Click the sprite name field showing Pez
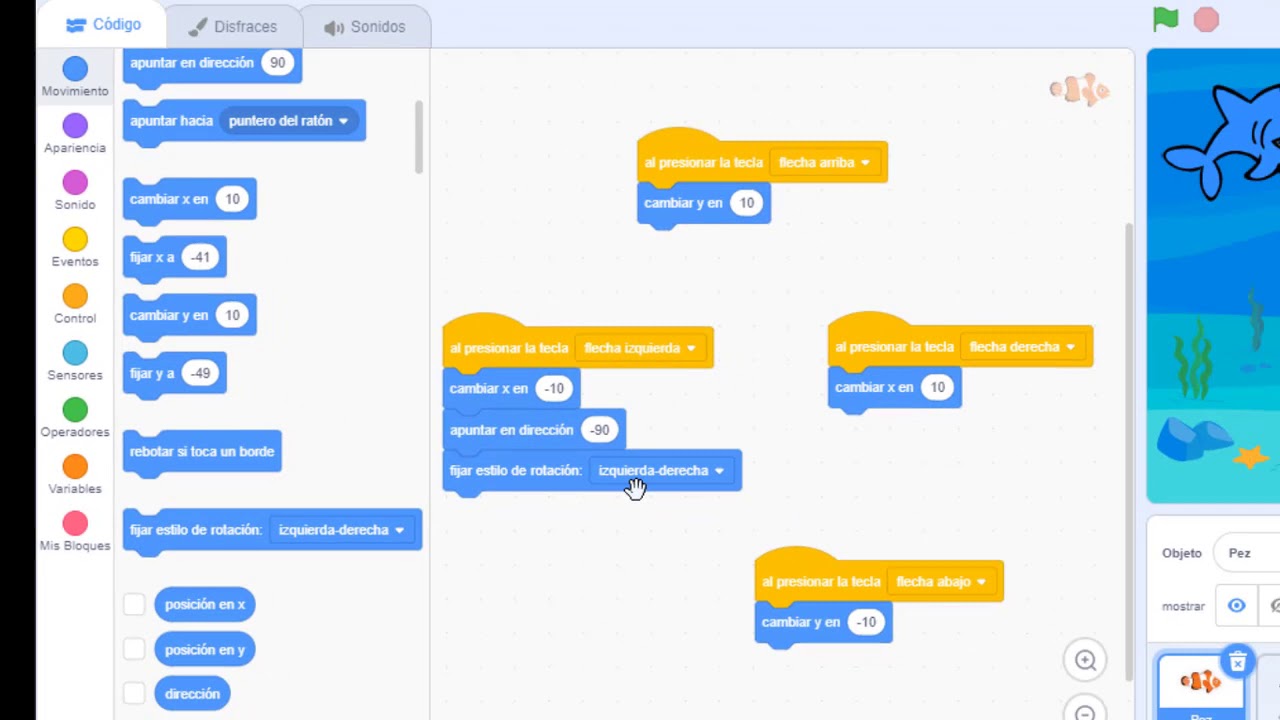Screen dimensions: 1280x720 tap(1247, 553)
